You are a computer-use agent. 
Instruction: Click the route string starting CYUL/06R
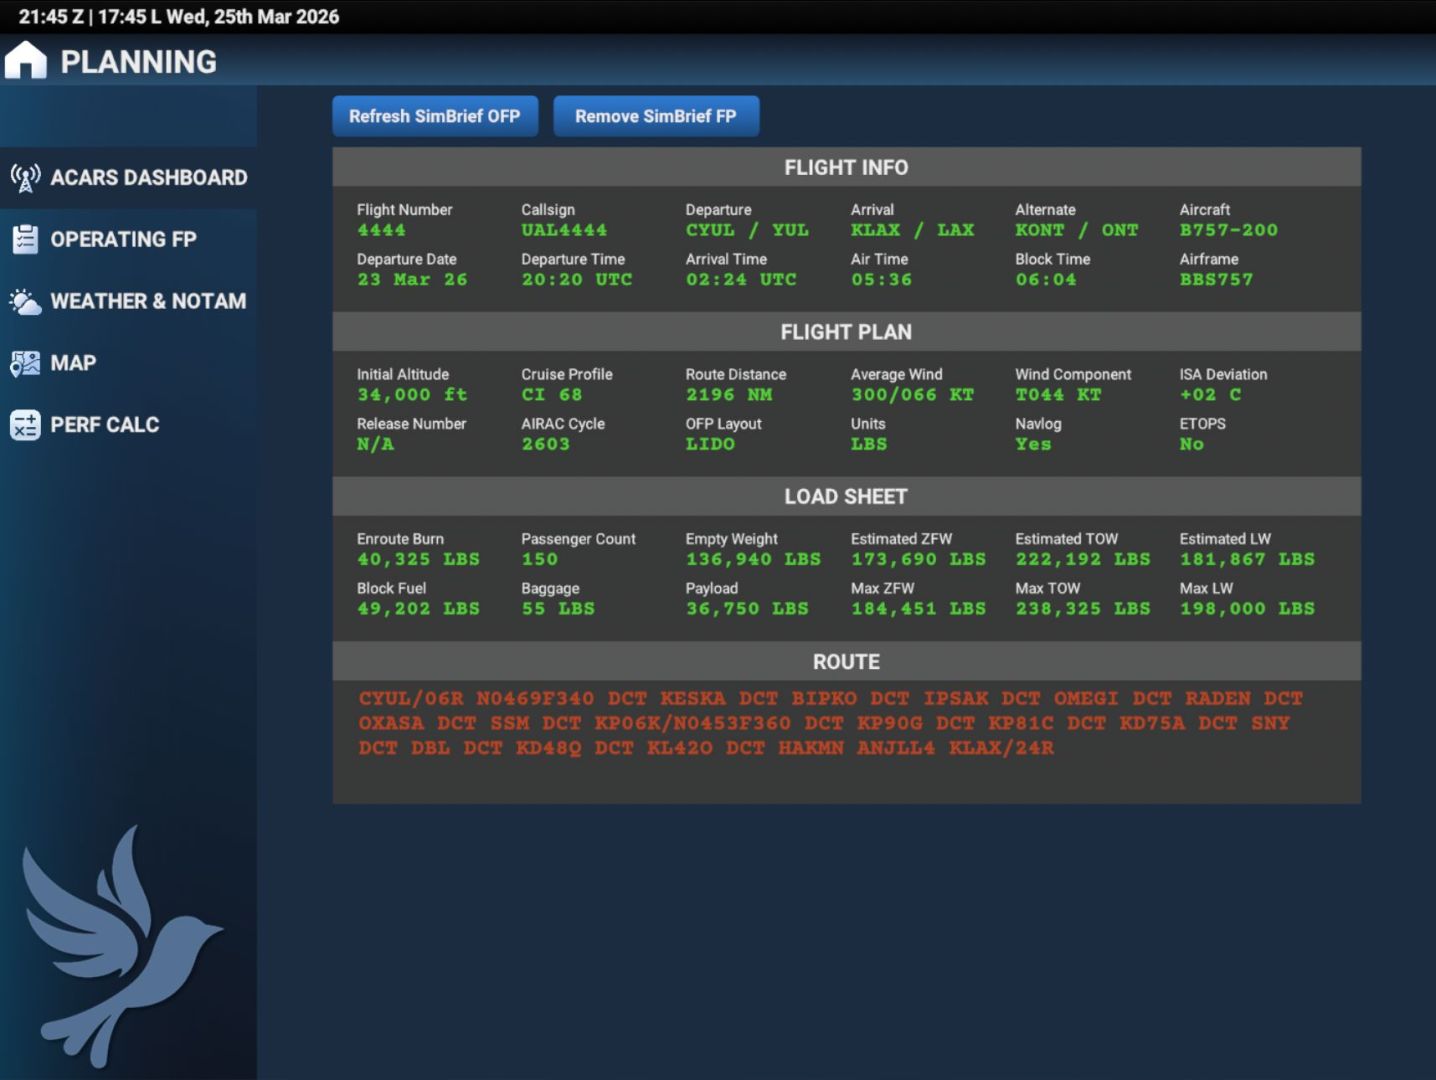[830, 723]
